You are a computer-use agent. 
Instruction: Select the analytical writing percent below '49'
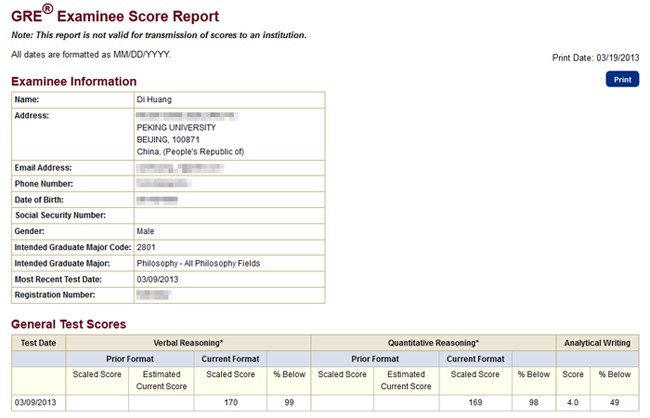click(615, 403)
